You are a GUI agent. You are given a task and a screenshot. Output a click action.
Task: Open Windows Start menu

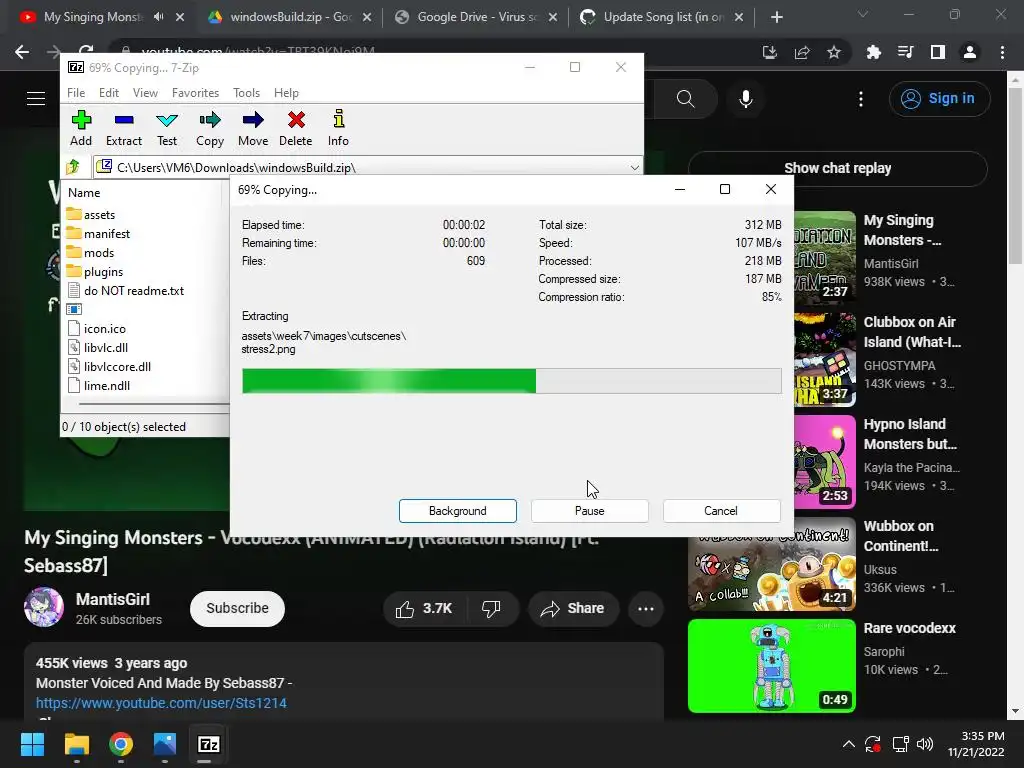pyautogui.click(x=32, y=744)
